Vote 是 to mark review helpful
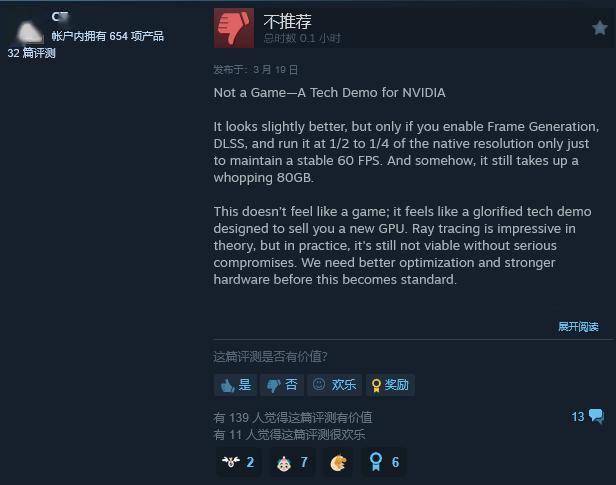616x485 pixels. coord(235,385)
